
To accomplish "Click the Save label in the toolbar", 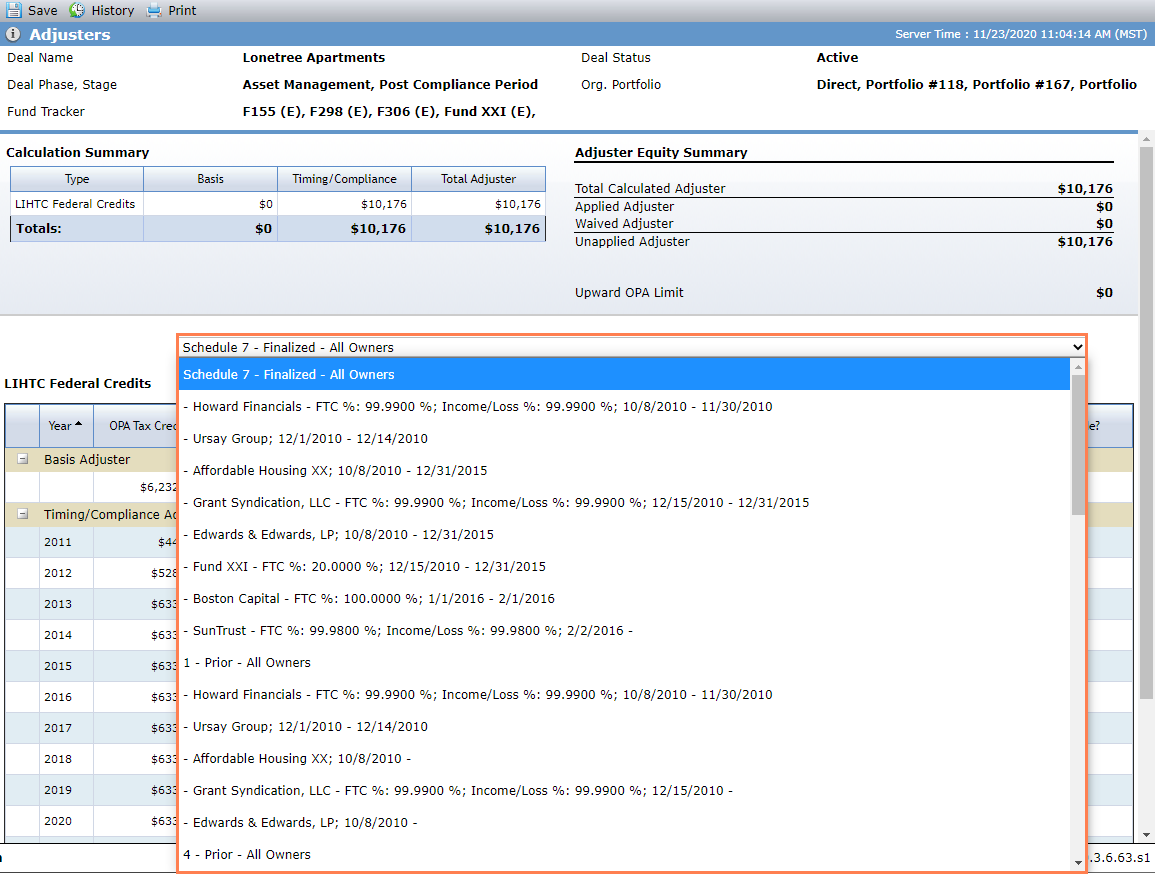I will click(x=43, y=10).
